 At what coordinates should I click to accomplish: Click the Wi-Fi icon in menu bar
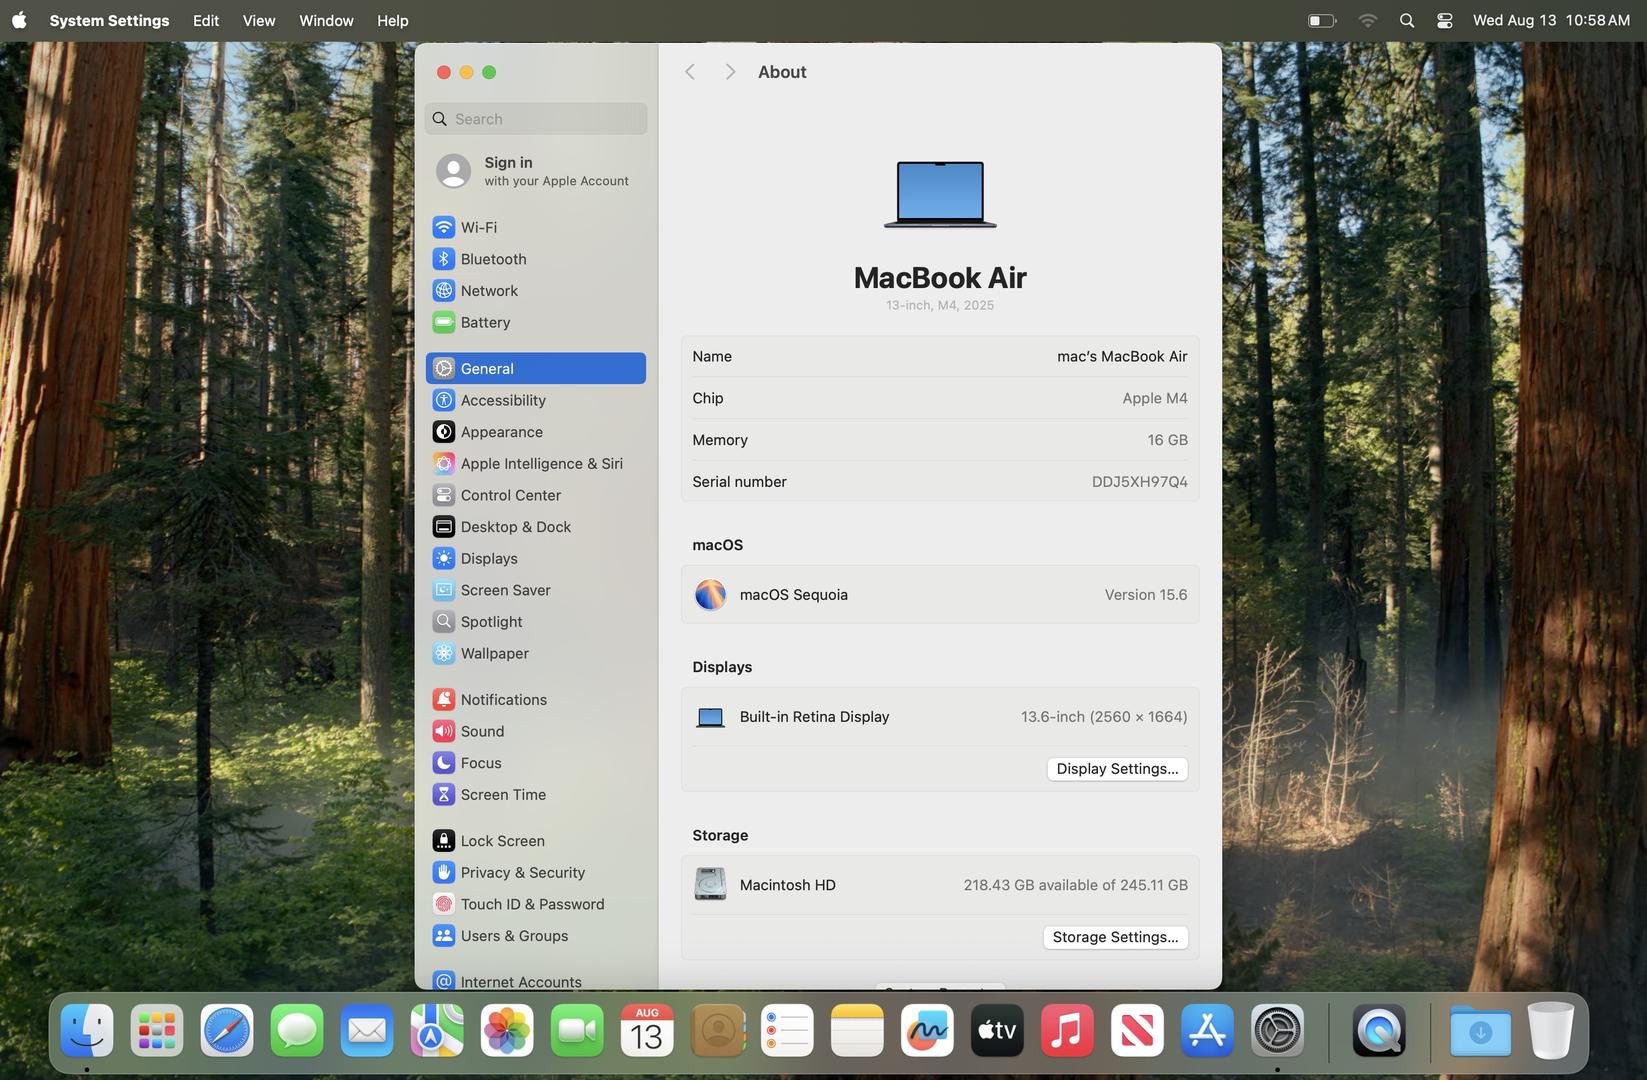1367,20
